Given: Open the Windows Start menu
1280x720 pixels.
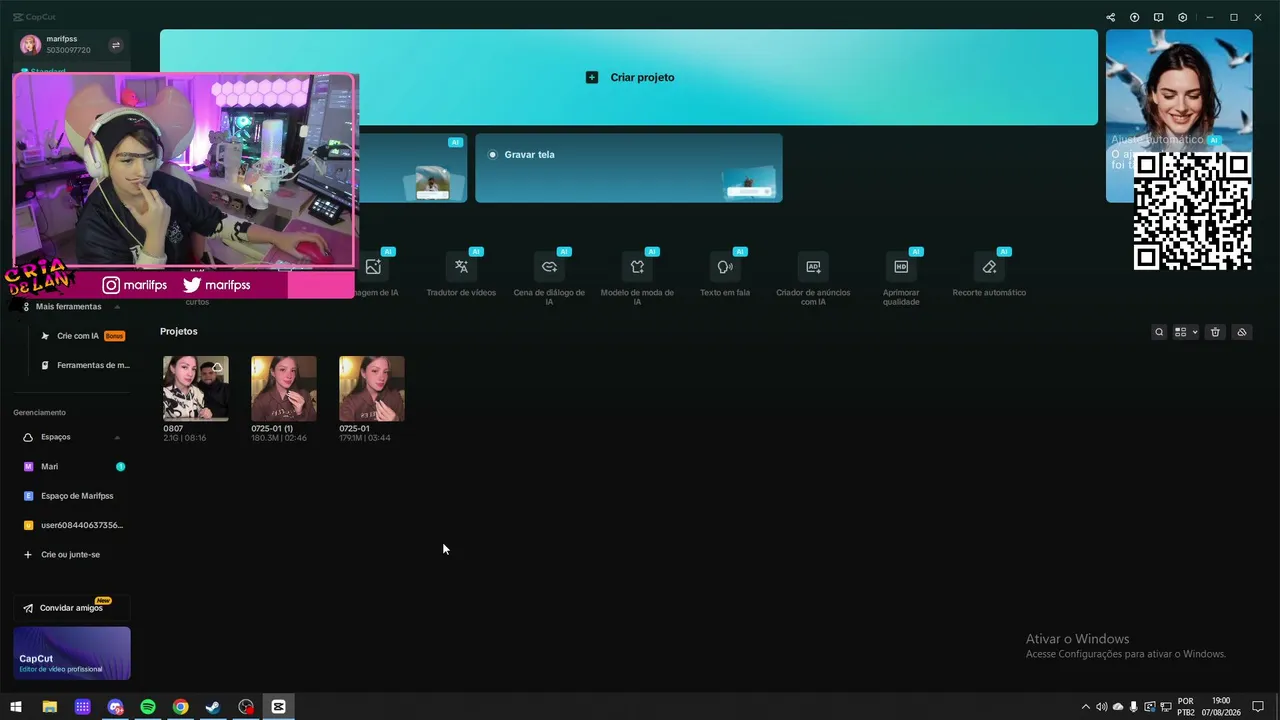Looking at the screenshot, I should pyautogui.click(x=16, y=707).
